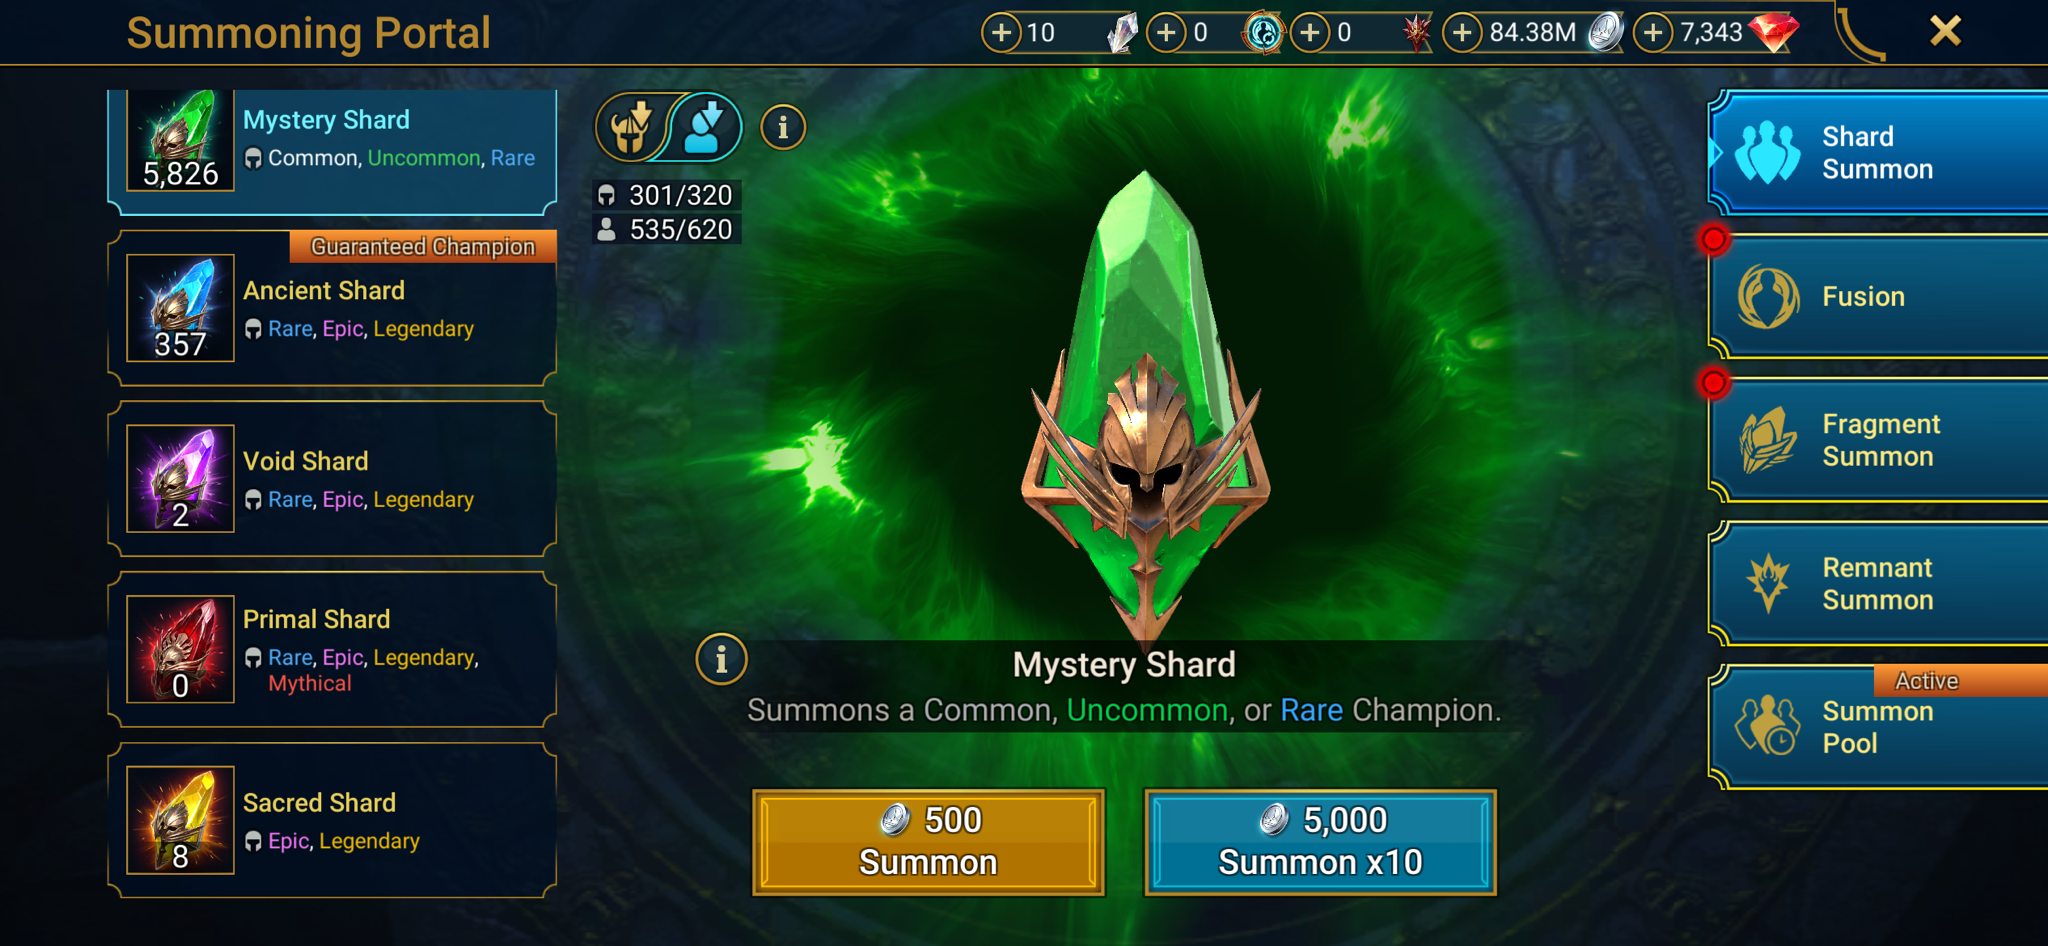Open Fragment Summon section
Image resolution: width=2048 pixels, height=946 pixels.
click(x=1878, y=440)
